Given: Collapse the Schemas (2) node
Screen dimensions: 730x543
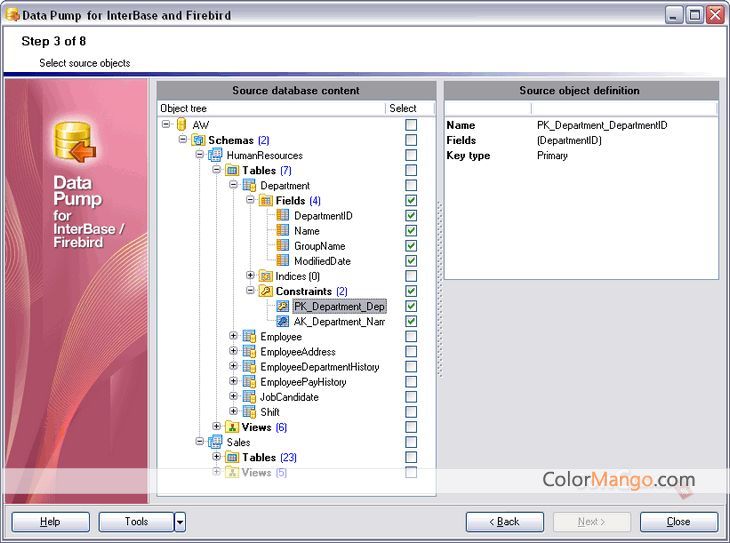Looking at the screenshot, I should click(182, 139).
